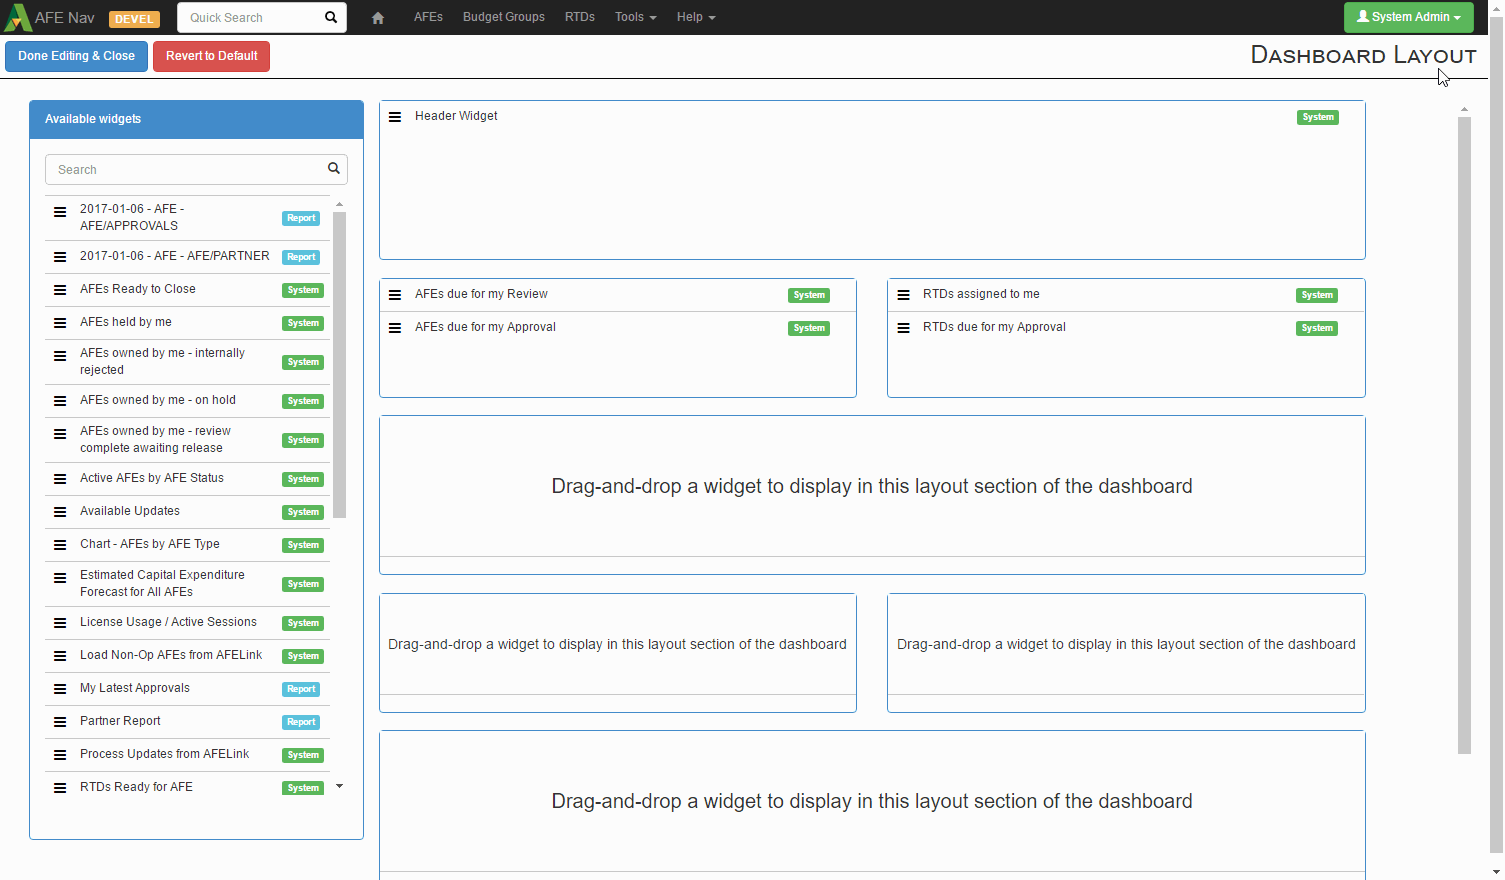Open the System Admin account dropdown
The image size is (1505, 880).
pyautogui.click(x=1408, y=17)
